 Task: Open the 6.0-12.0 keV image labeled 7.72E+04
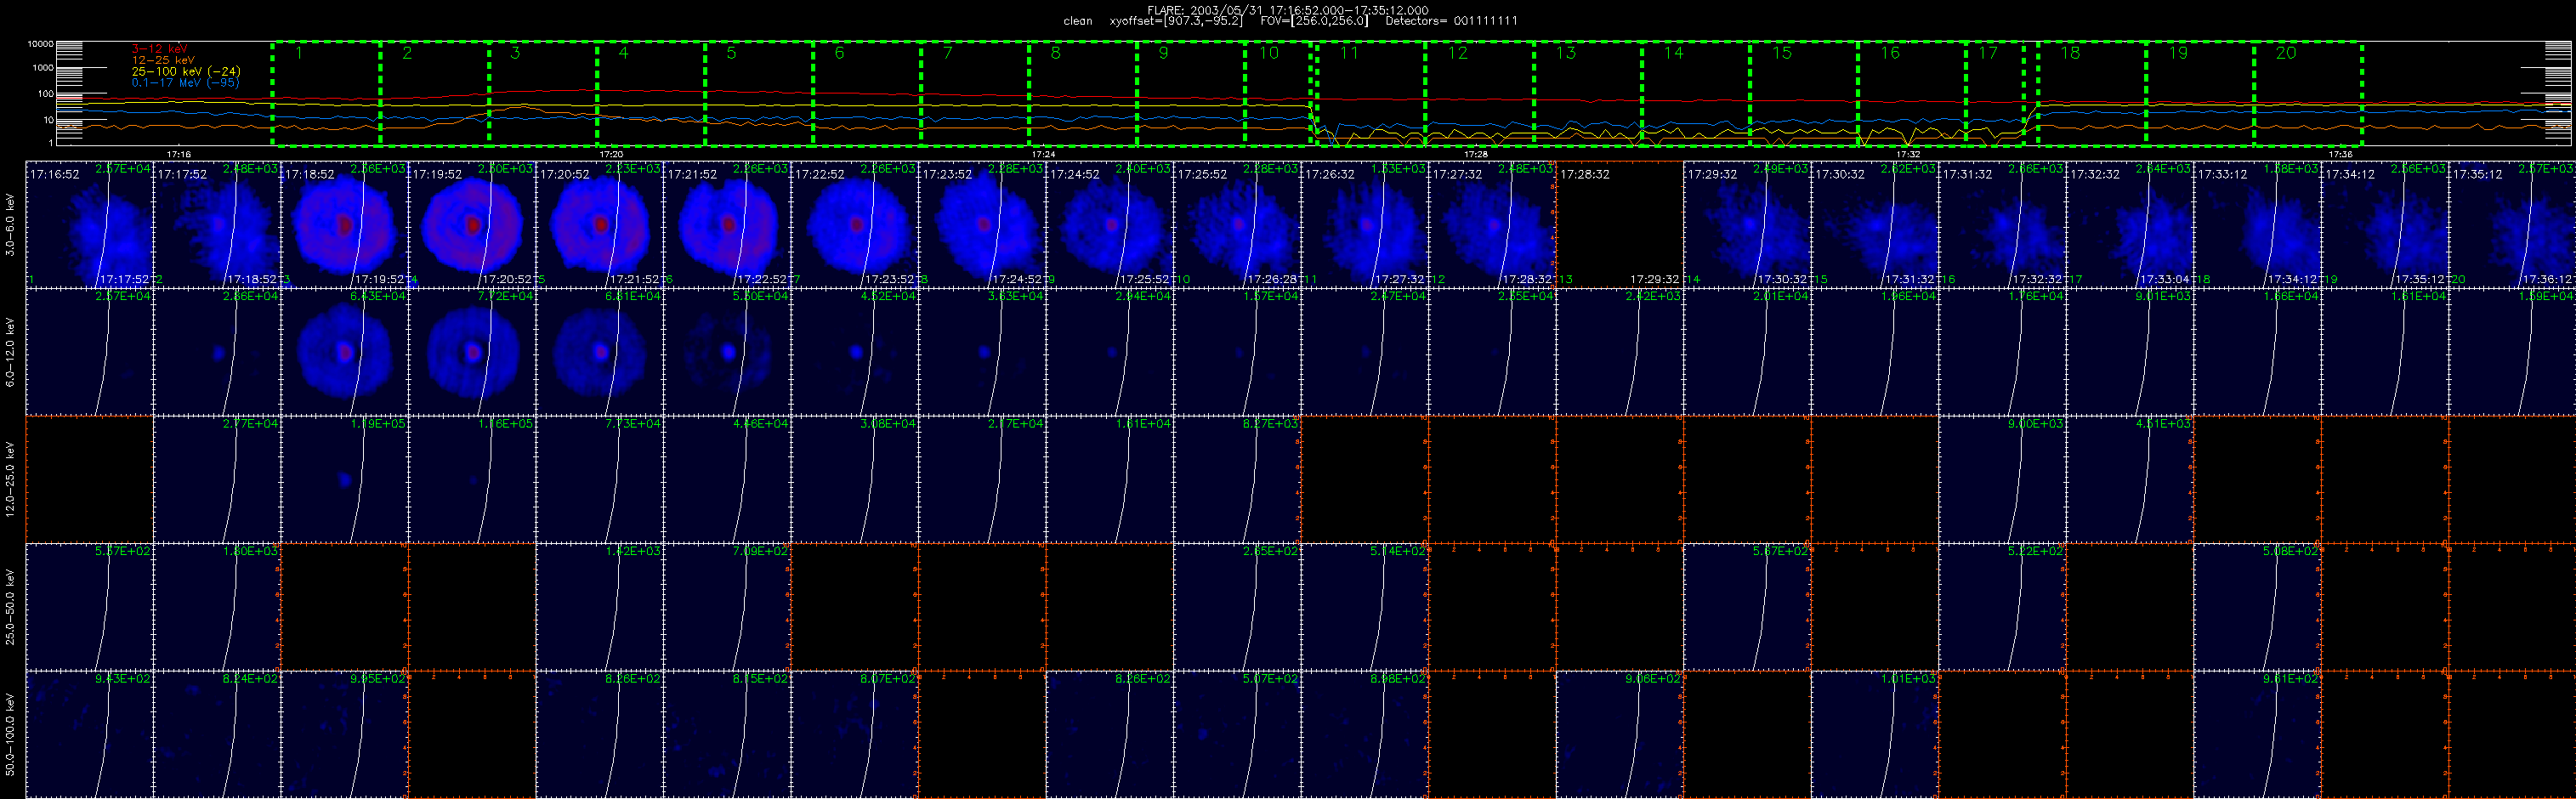pos(472,352)
